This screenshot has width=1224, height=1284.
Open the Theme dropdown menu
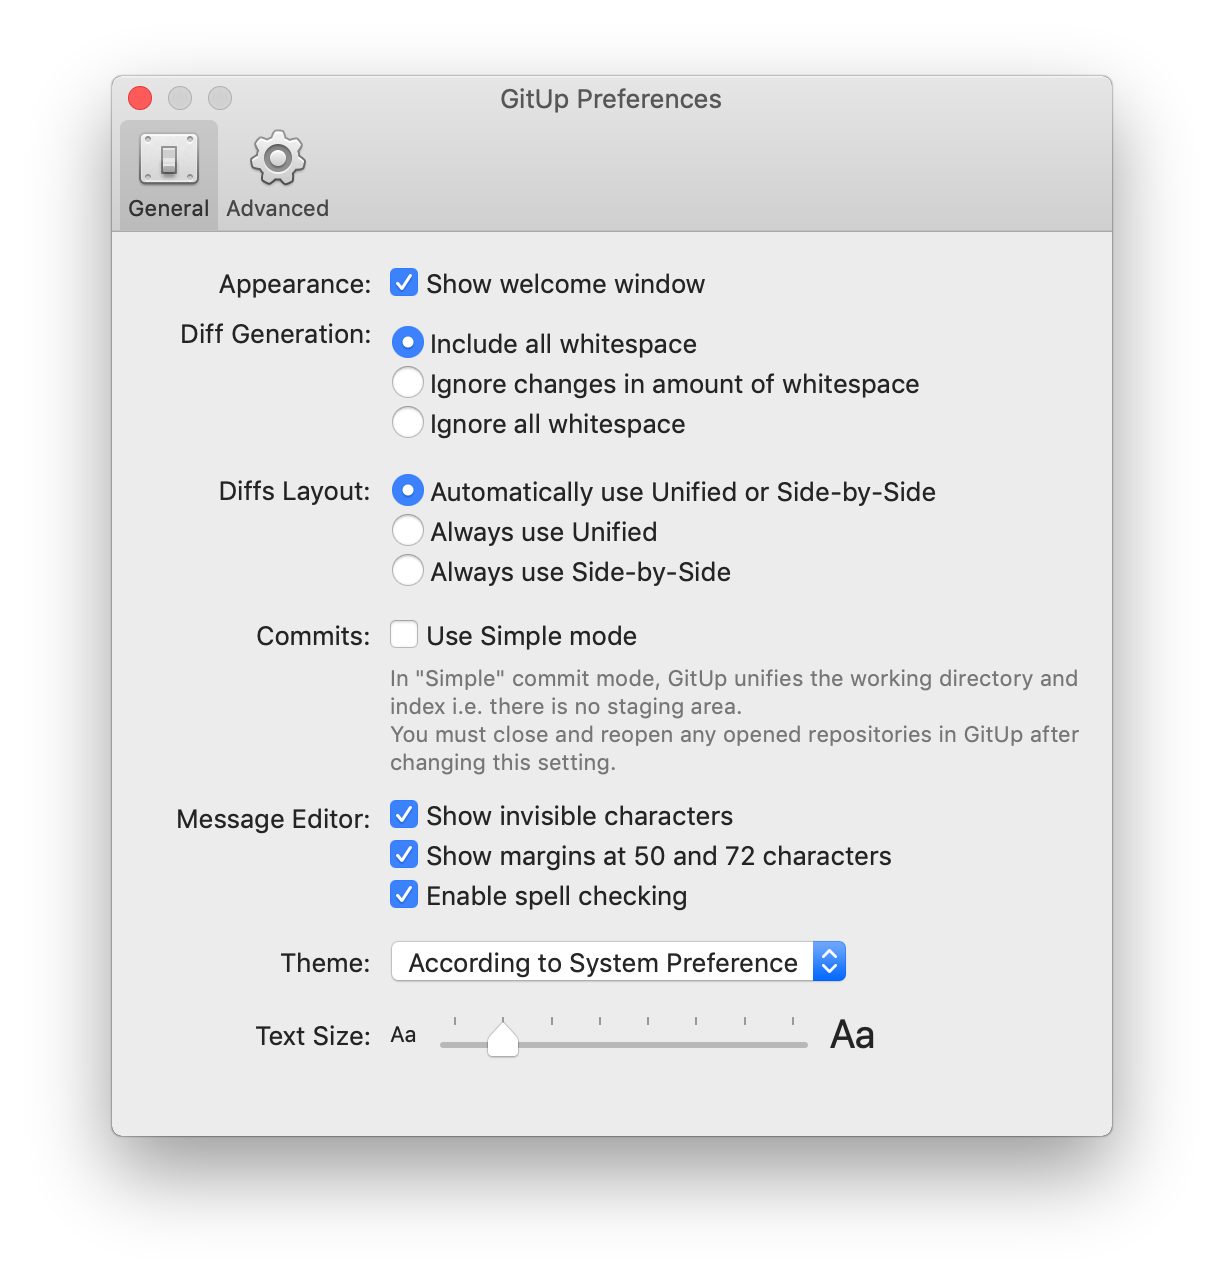(618, 962)
